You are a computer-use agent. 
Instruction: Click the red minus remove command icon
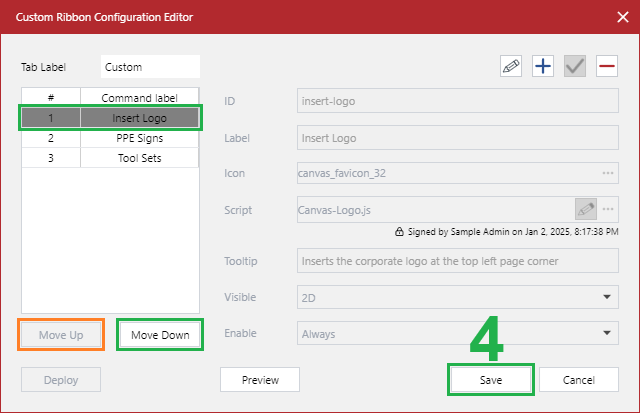606,66
